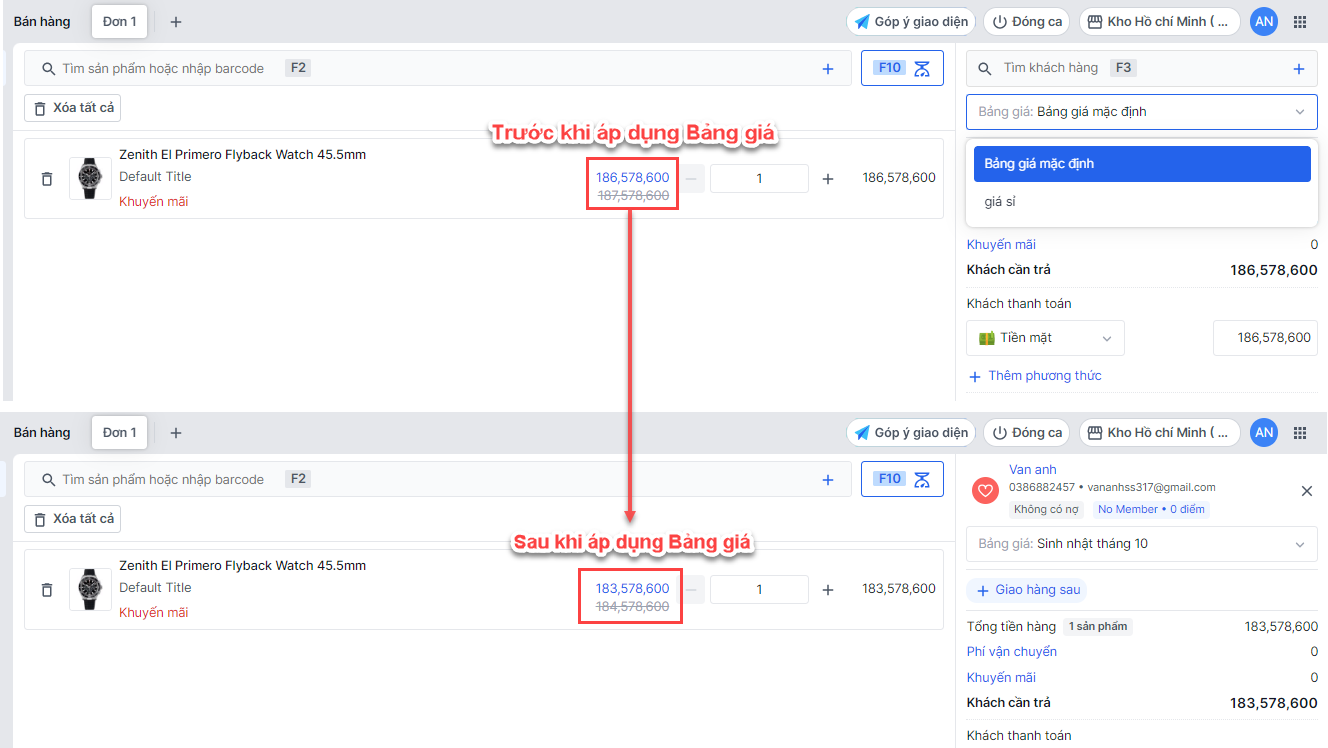This screenshot has width=1328, height=748.
Task: Focus the Tìm khách hàng search field
Action: (x=1142, y=69)
